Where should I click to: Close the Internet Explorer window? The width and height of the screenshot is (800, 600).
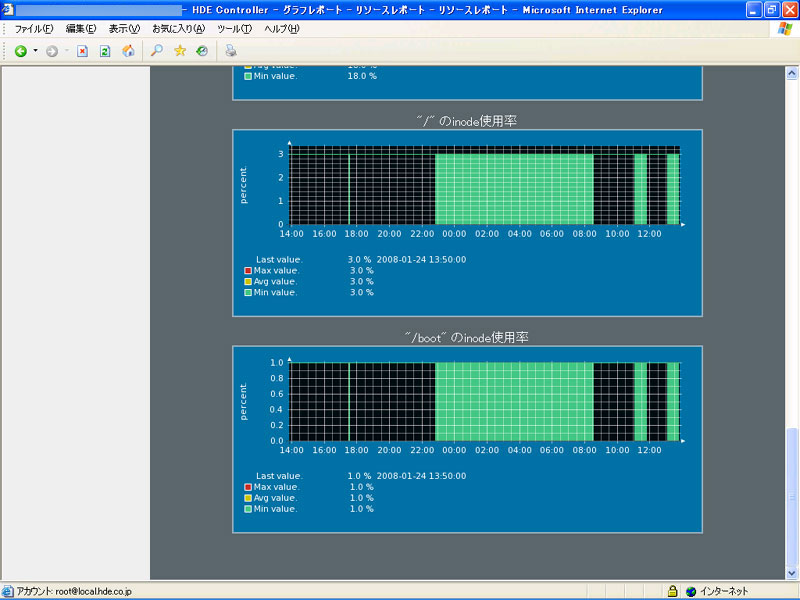(x=790, y=10)
